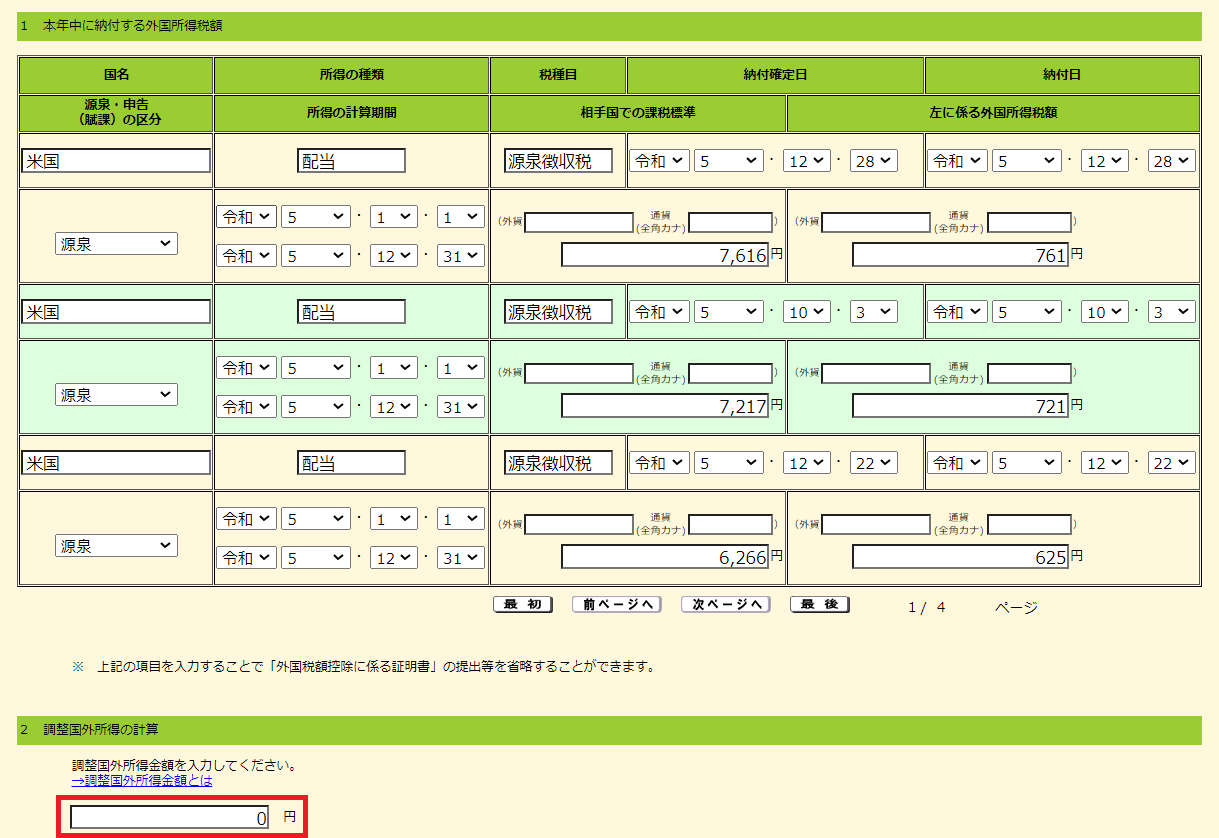
Task: Click the 前ページへ (previous page) button
Action: tap(616, 604)
